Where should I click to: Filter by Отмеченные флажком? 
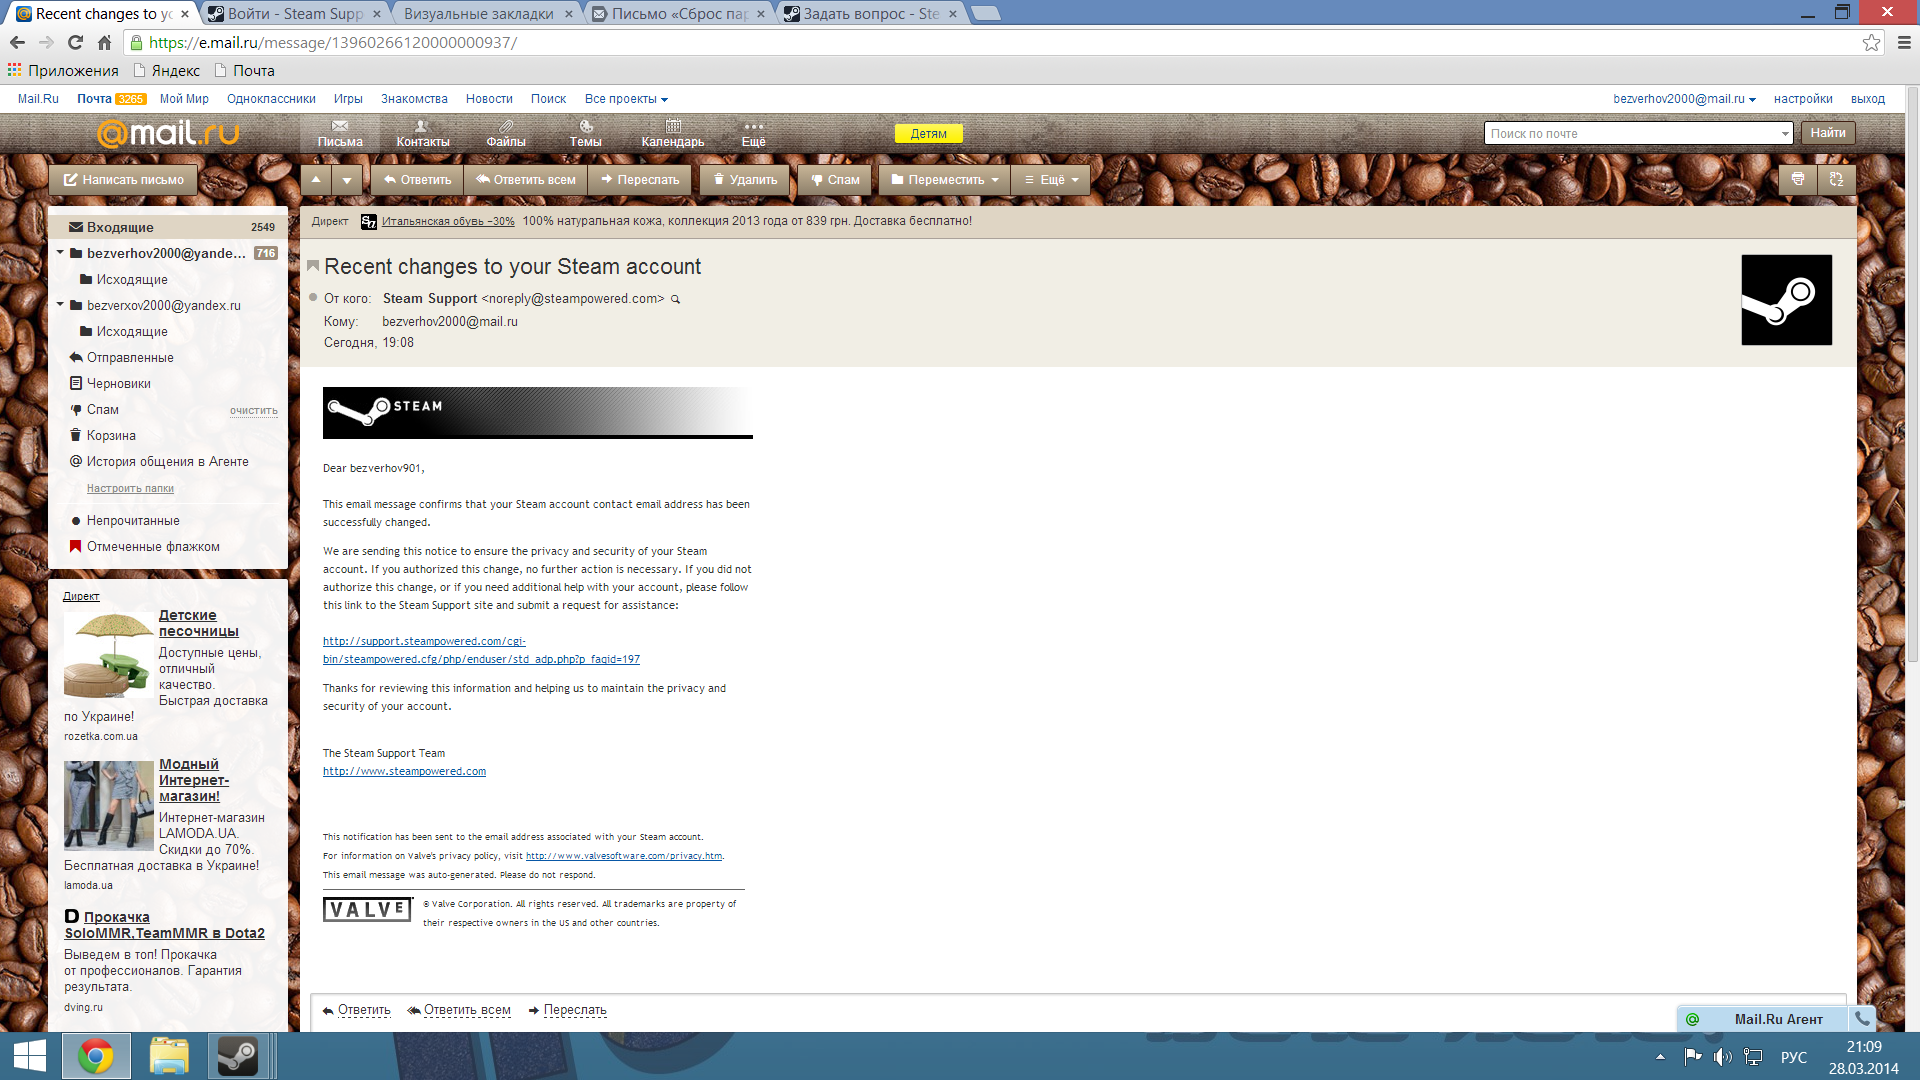(x=153, y=546)
